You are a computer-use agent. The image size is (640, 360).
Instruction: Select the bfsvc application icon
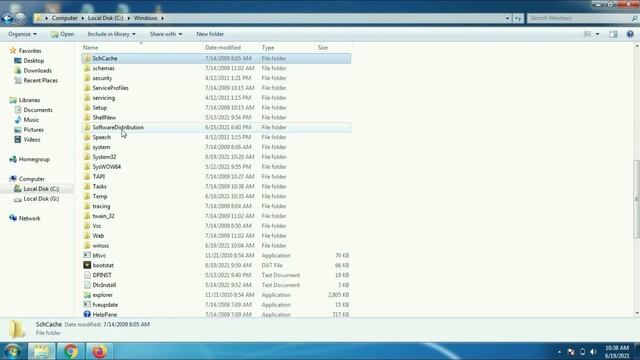point(87,256)
